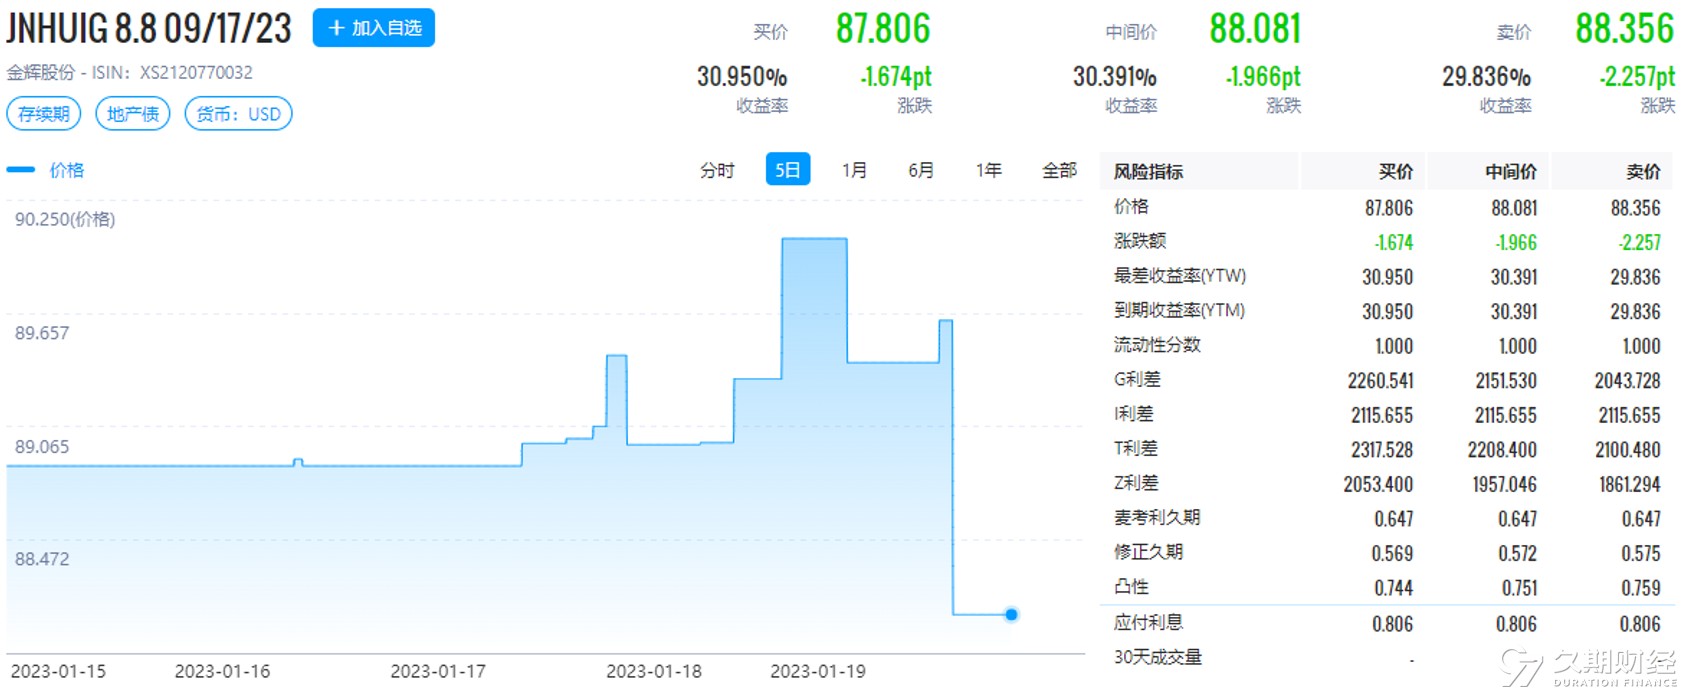This screenshot has height=692, width=1682.
Task: Click the 最差收益率(YTW) row label
Action: (x=1180, y=276)
